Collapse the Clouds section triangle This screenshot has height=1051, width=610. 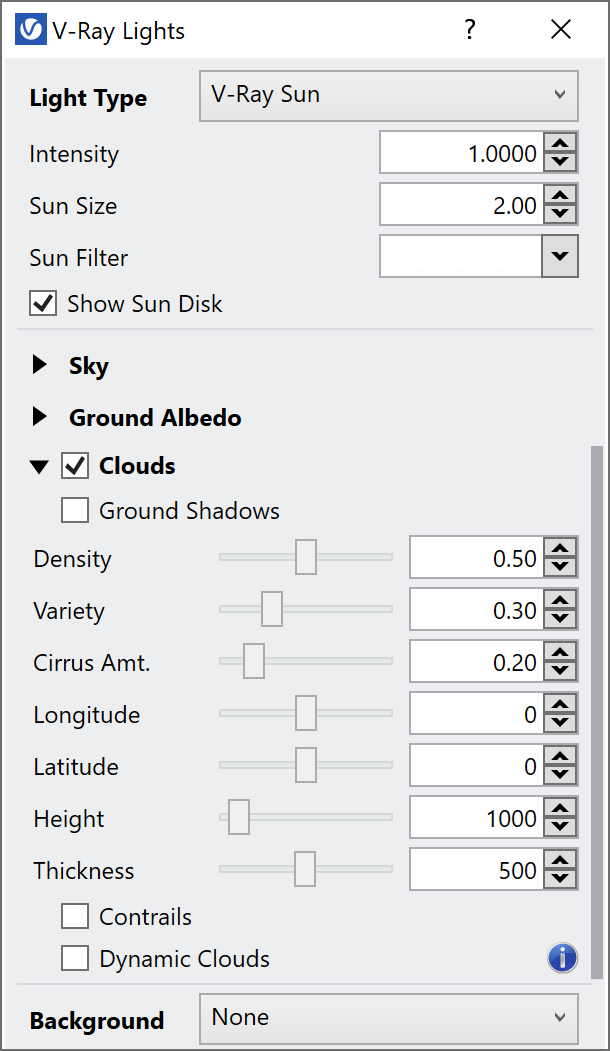point(40,467)
